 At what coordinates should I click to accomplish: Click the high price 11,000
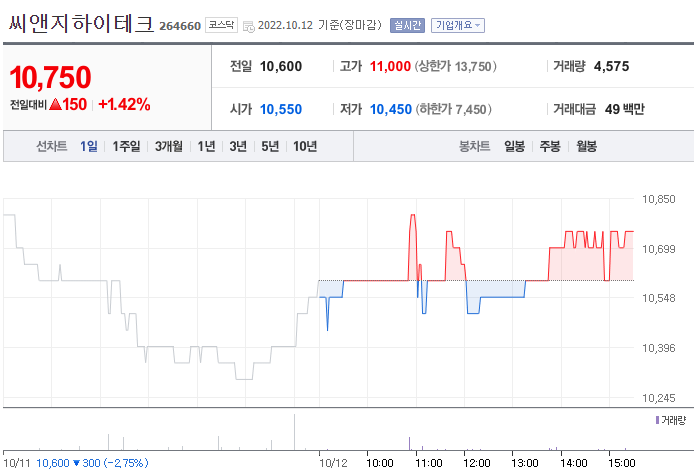coord(390,66)
